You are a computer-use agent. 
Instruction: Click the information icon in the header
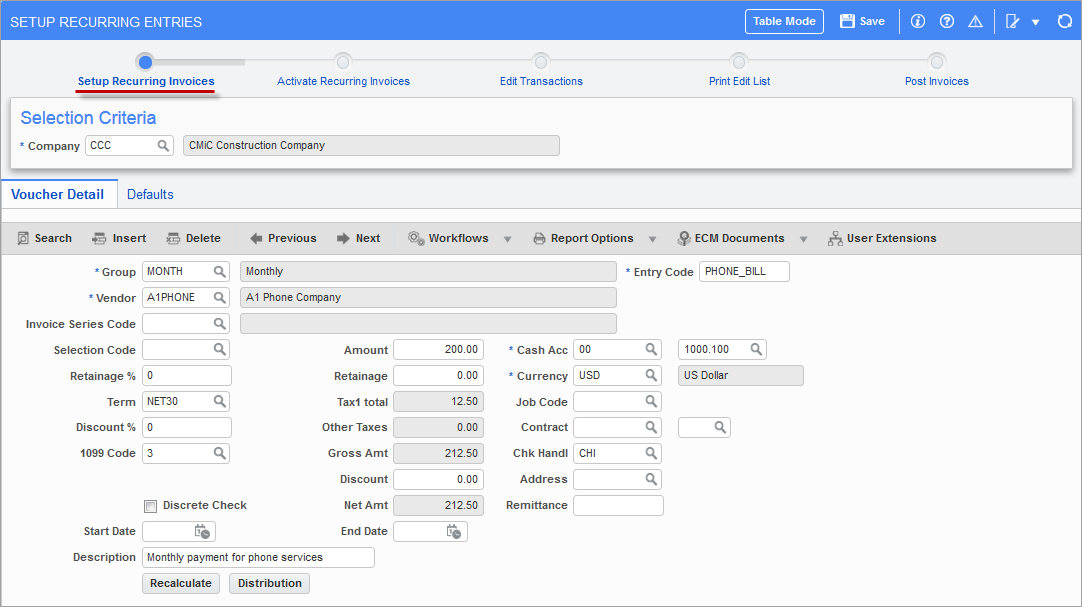pos(917,20)
